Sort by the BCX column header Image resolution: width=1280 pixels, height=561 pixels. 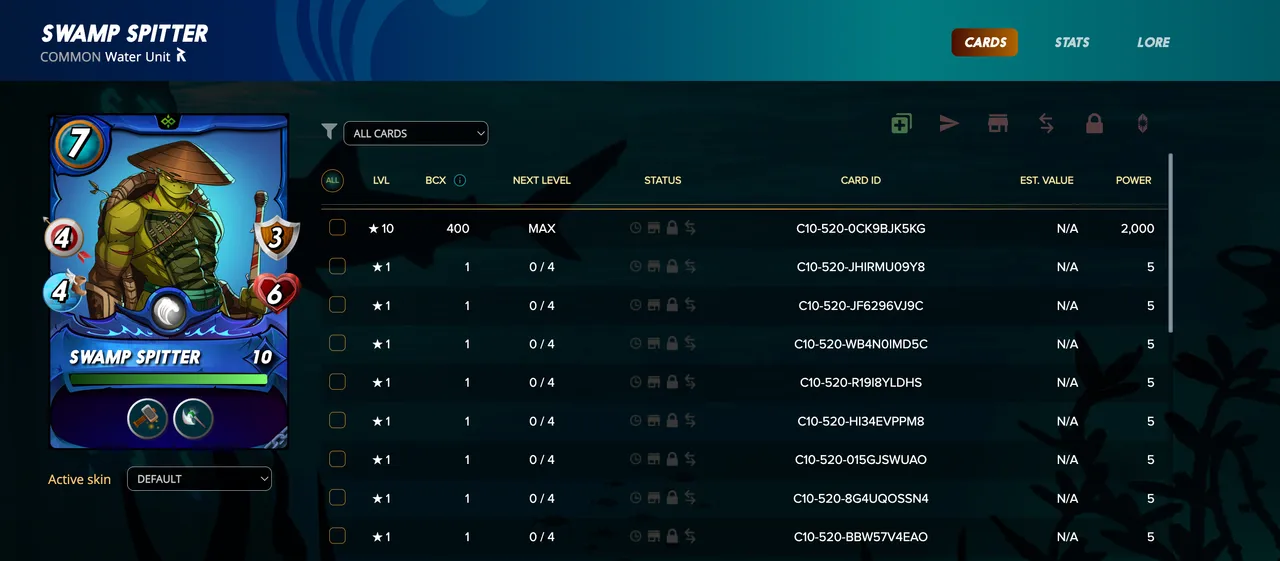pos(435,181)
